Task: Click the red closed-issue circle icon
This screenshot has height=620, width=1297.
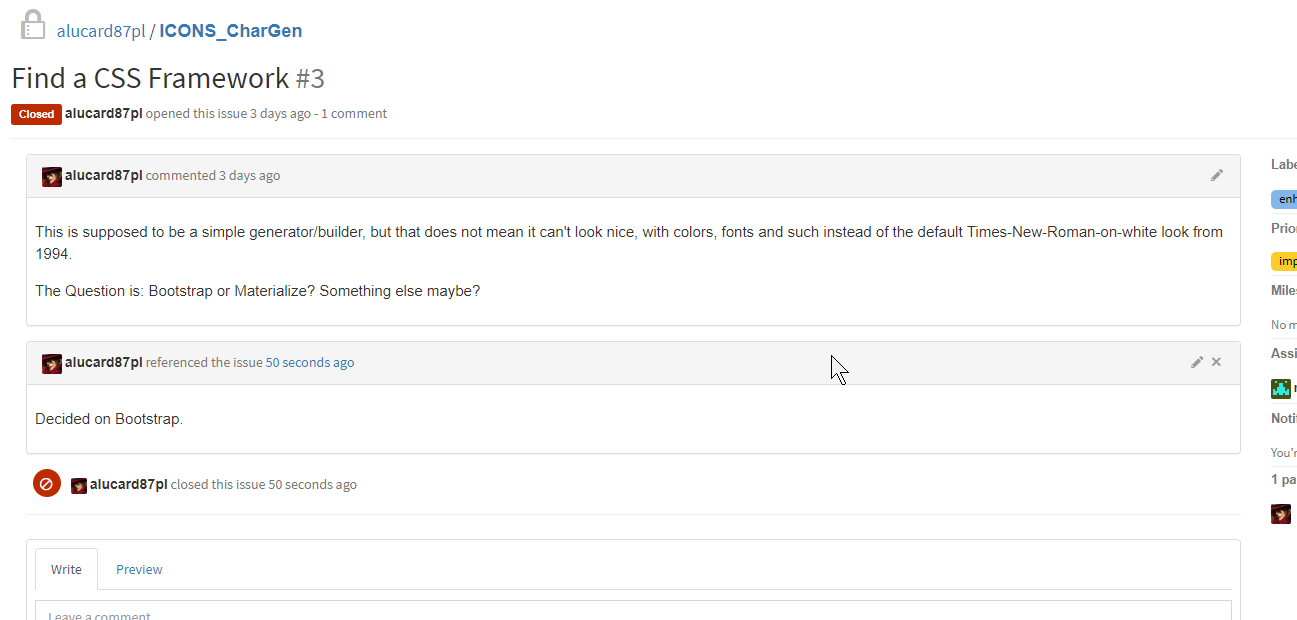Action: coord(47,484)
